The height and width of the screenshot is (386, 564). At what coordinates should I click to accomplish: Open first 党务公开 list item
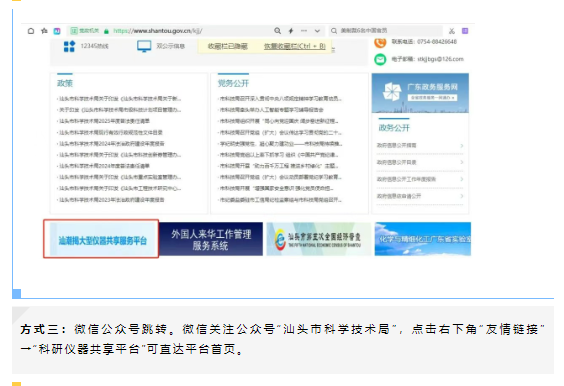(281, 99)
